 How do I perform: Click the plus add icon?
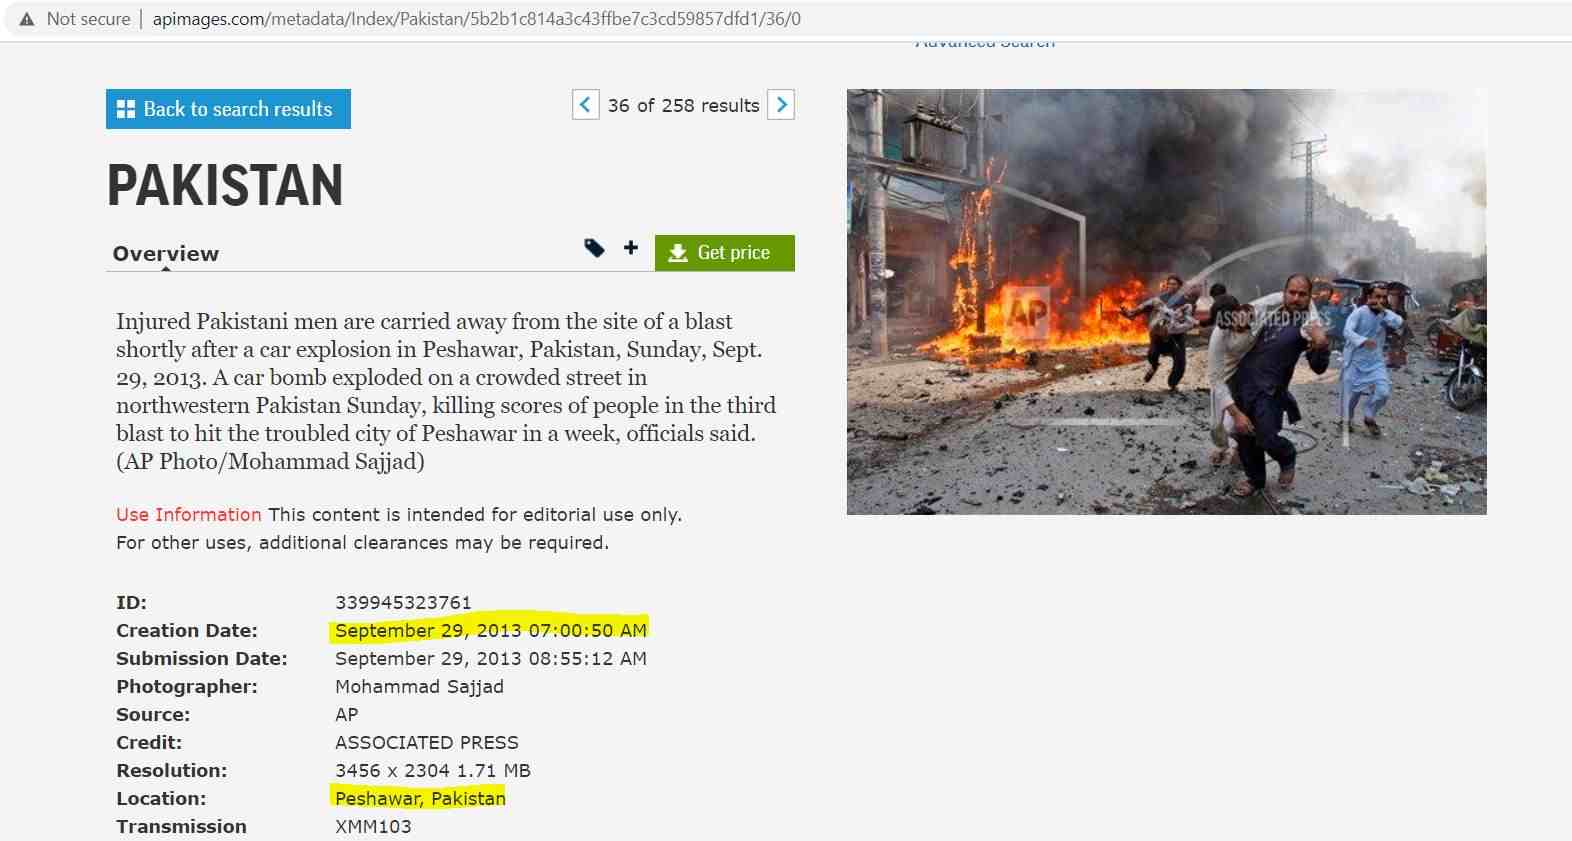630,247
